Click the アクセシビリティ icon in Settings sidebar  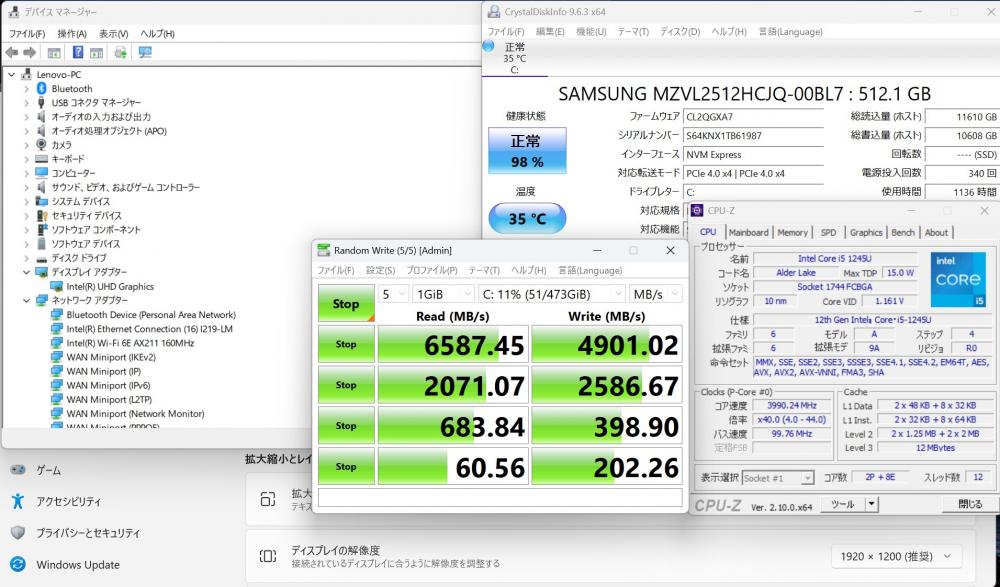[18, 501]
